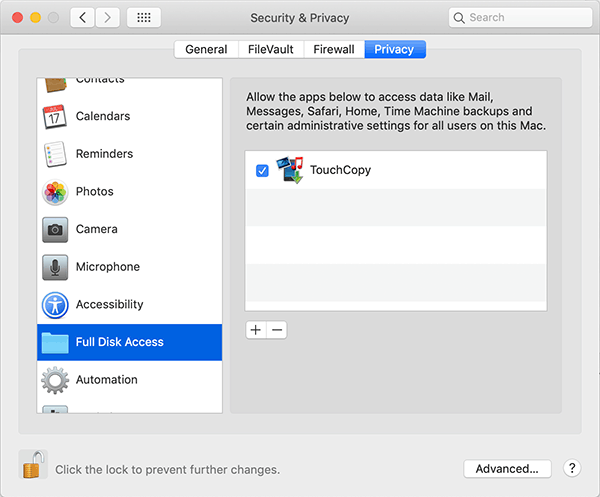Uncheck the TouchCopy checkbox
Viewport: 600px width, 497px height.
[x=262, y=171]
